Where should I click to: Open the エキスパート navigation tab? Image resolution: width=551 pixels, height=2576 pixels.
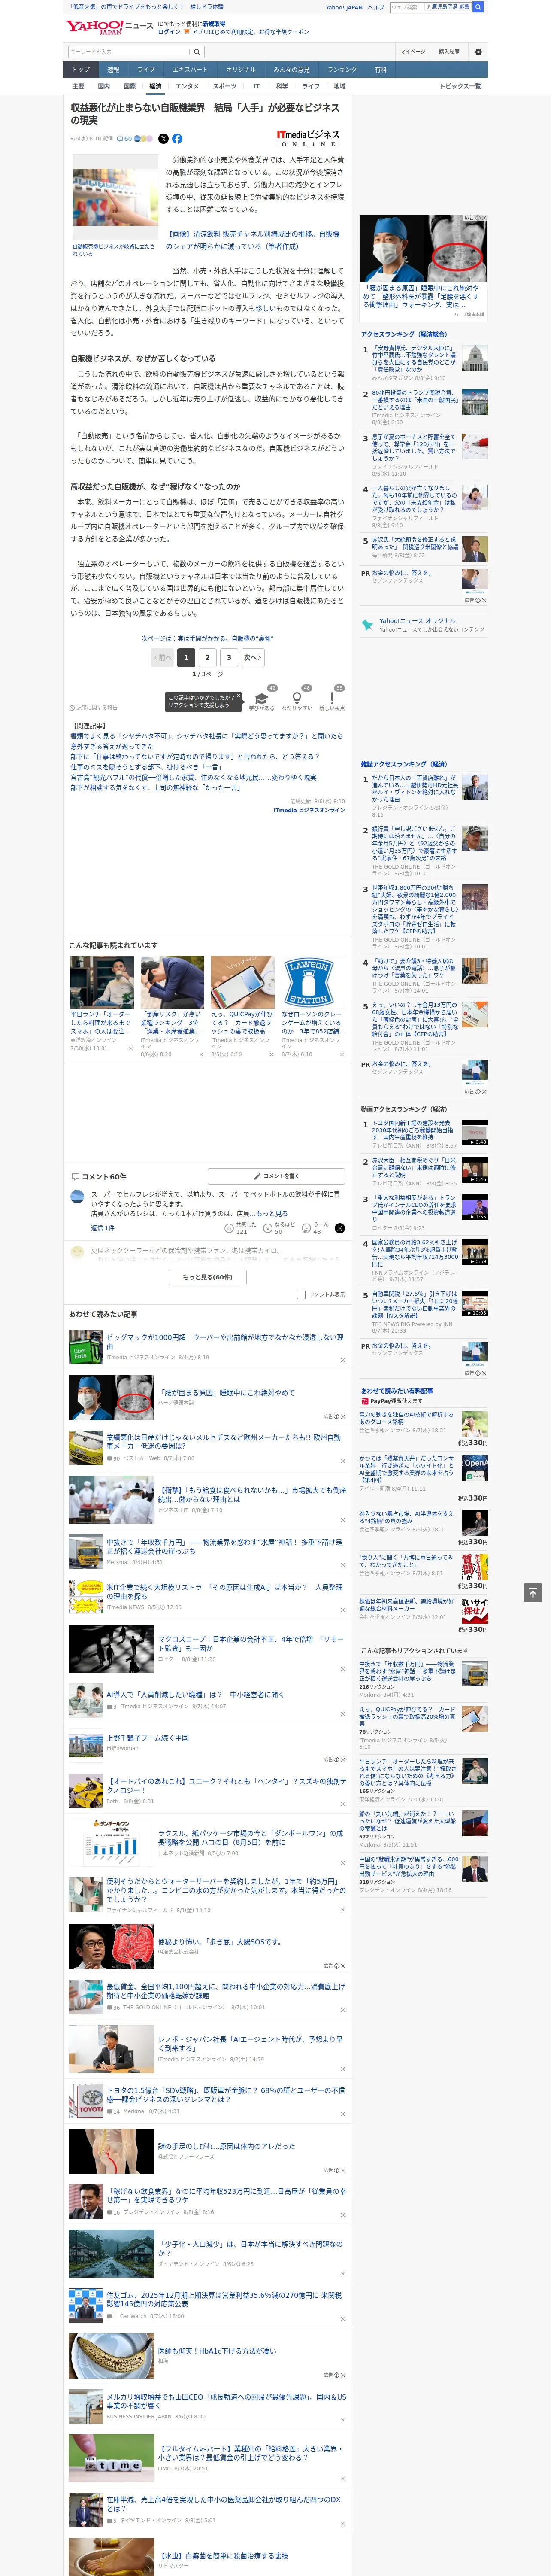tap(190, 70)
